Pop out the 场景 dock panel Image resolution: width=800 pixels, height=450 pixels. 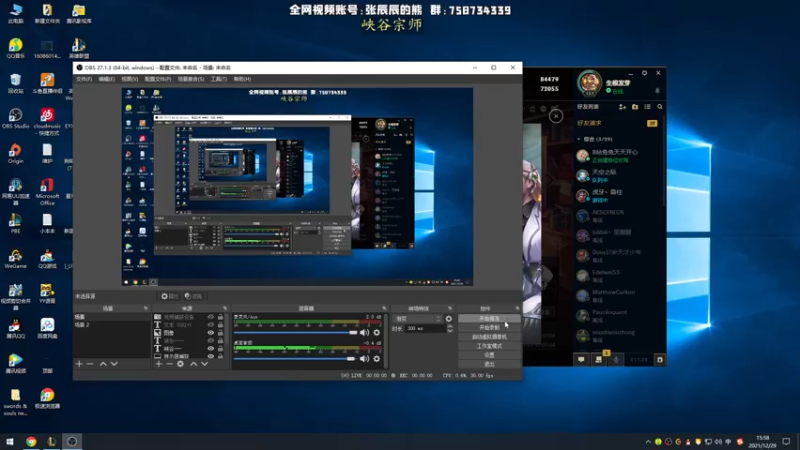(x=146, y=308)
